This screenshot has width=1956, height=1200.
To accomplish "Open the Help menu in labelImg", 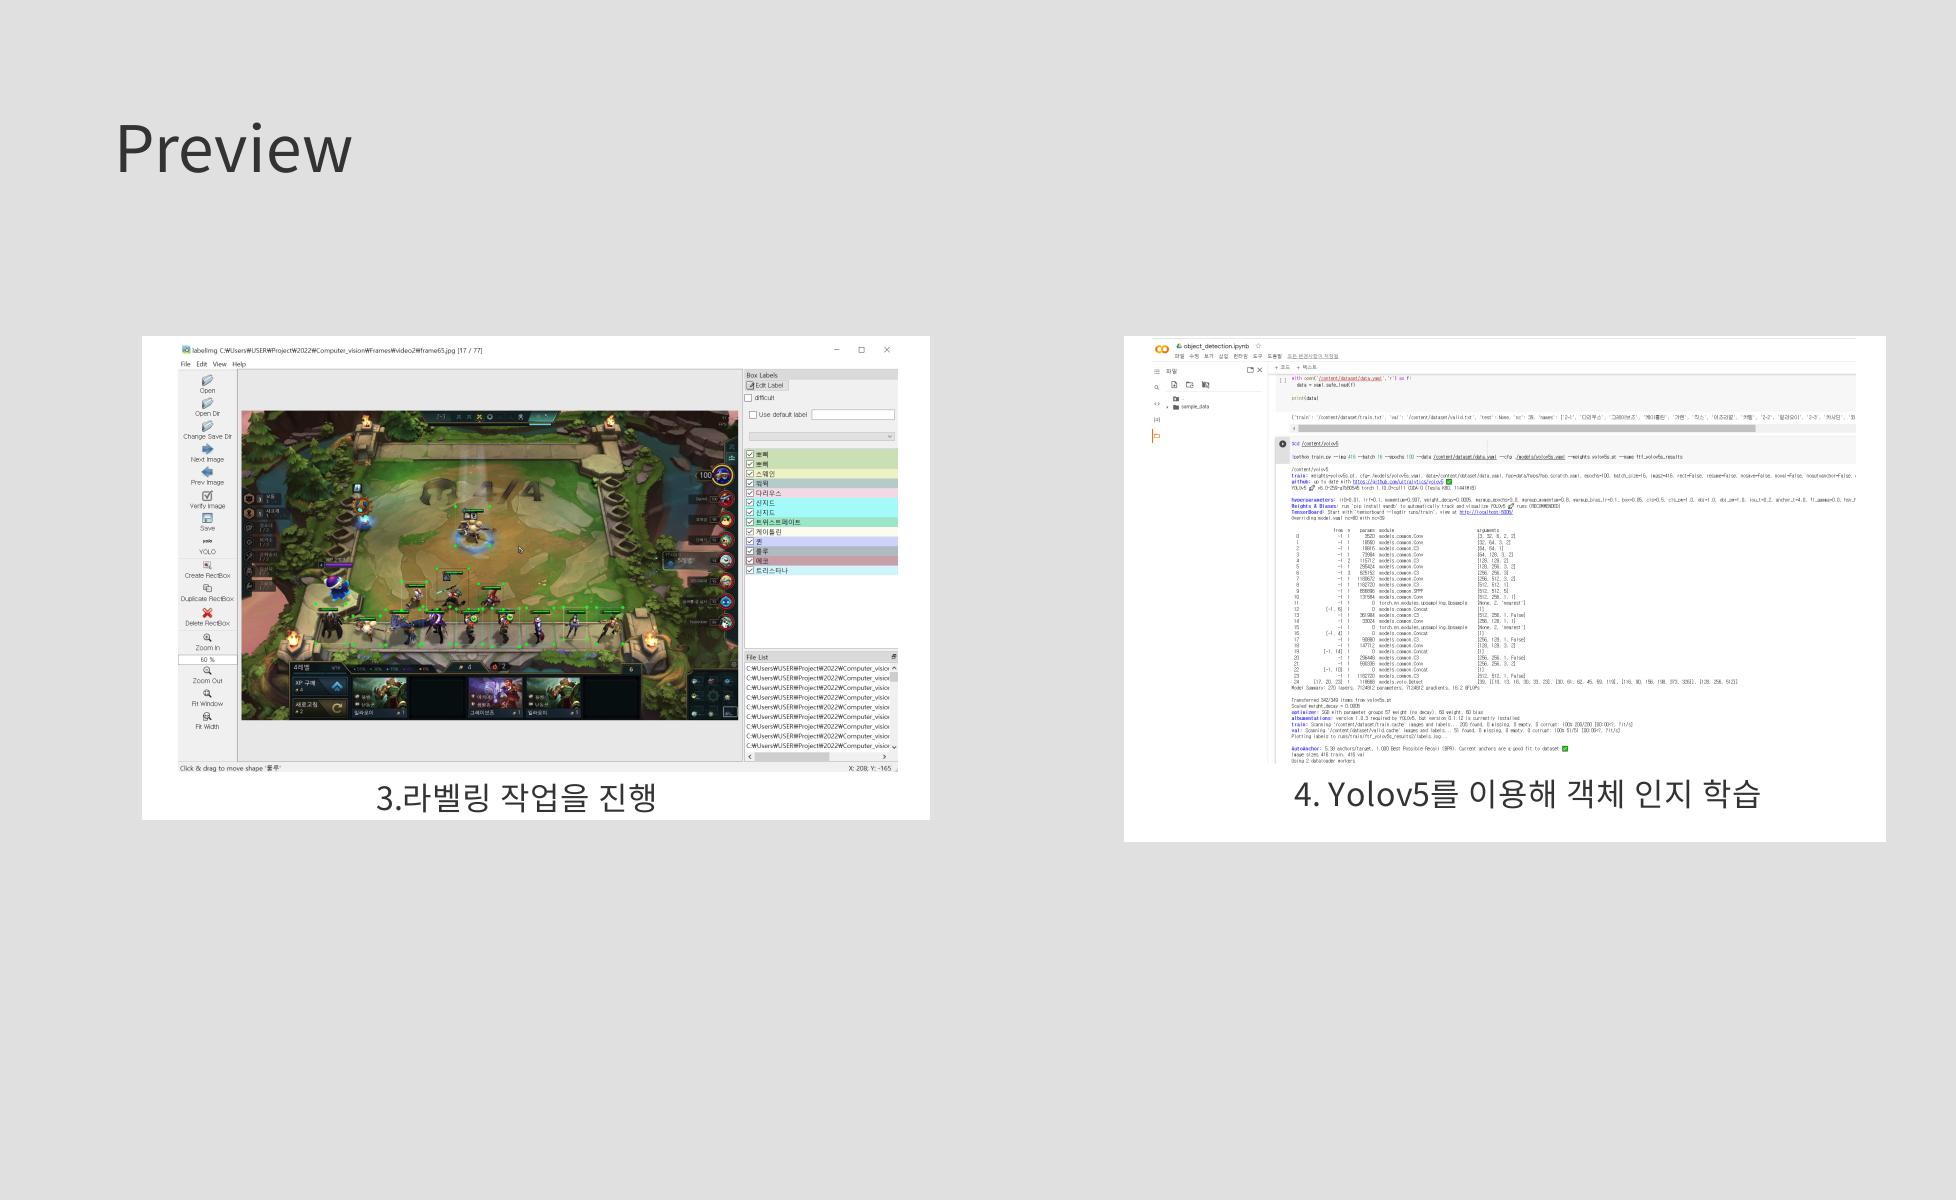I will 239,364.
